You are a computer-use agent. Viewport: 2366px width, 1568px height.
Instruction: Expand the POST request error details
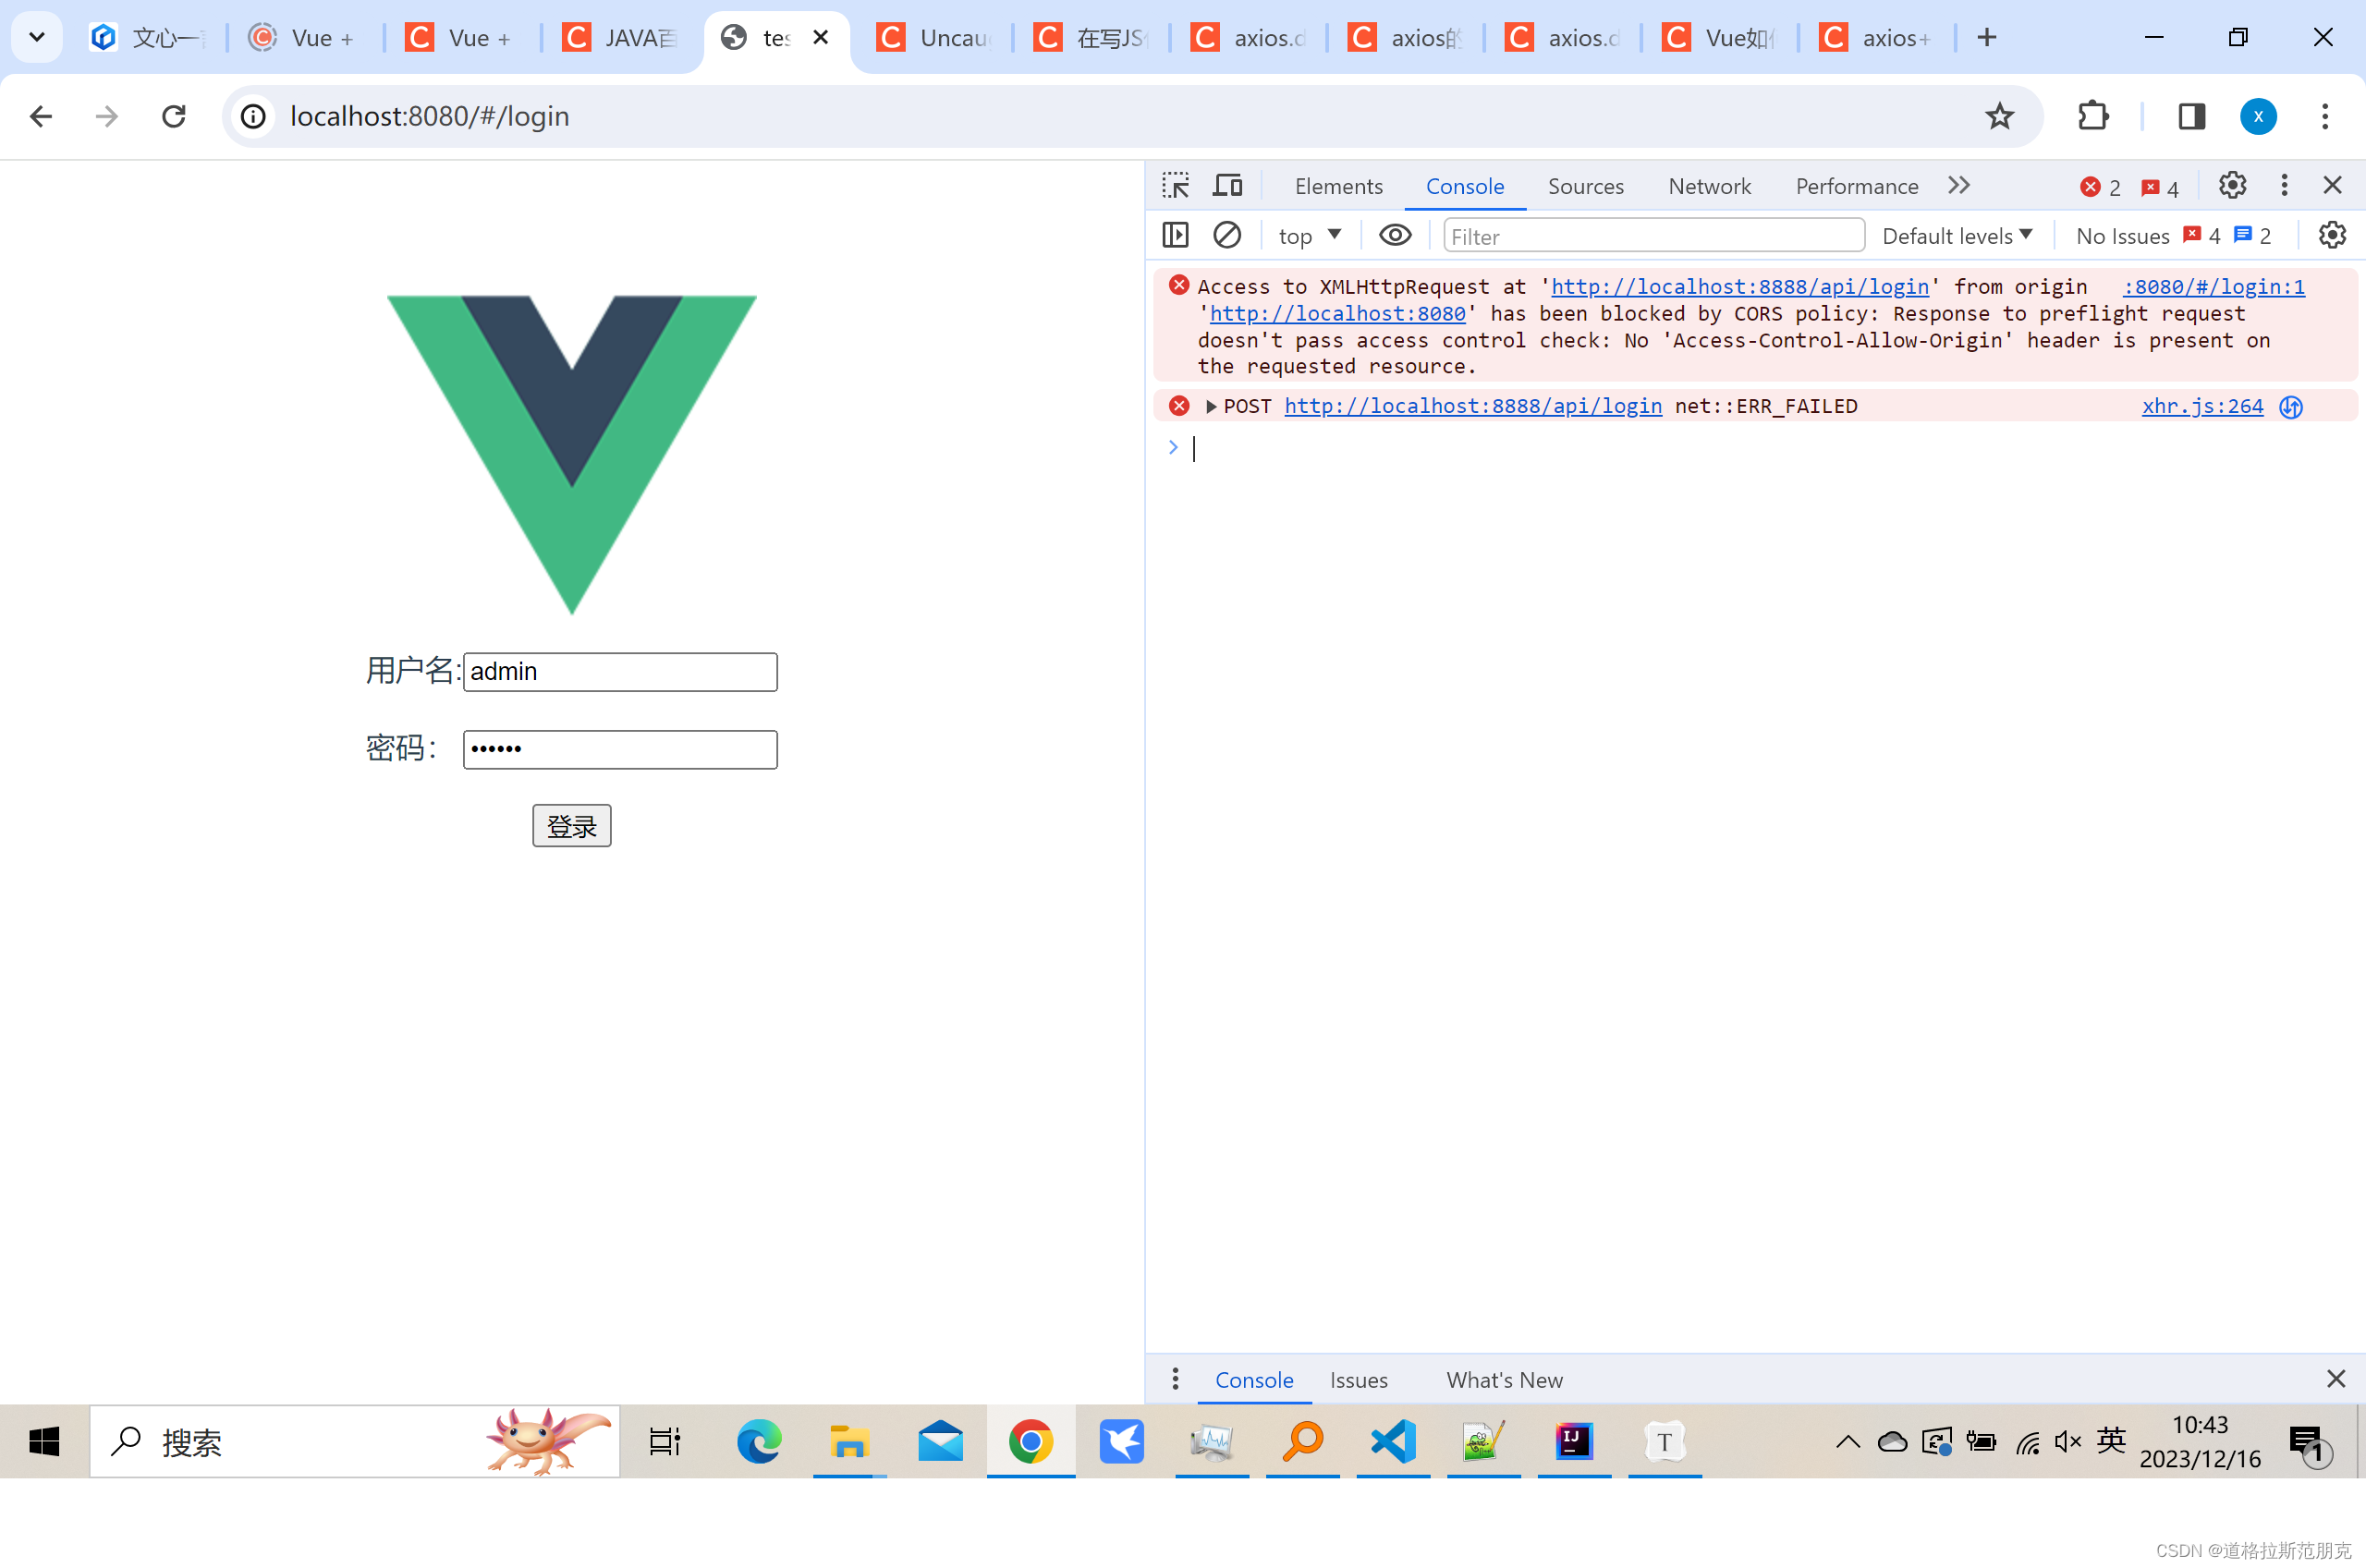tap(1211, 406)
